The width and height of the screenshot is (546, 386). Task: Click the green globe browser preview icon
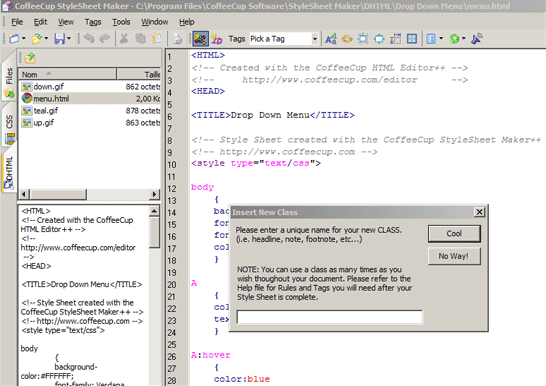[x=454, y=39]
